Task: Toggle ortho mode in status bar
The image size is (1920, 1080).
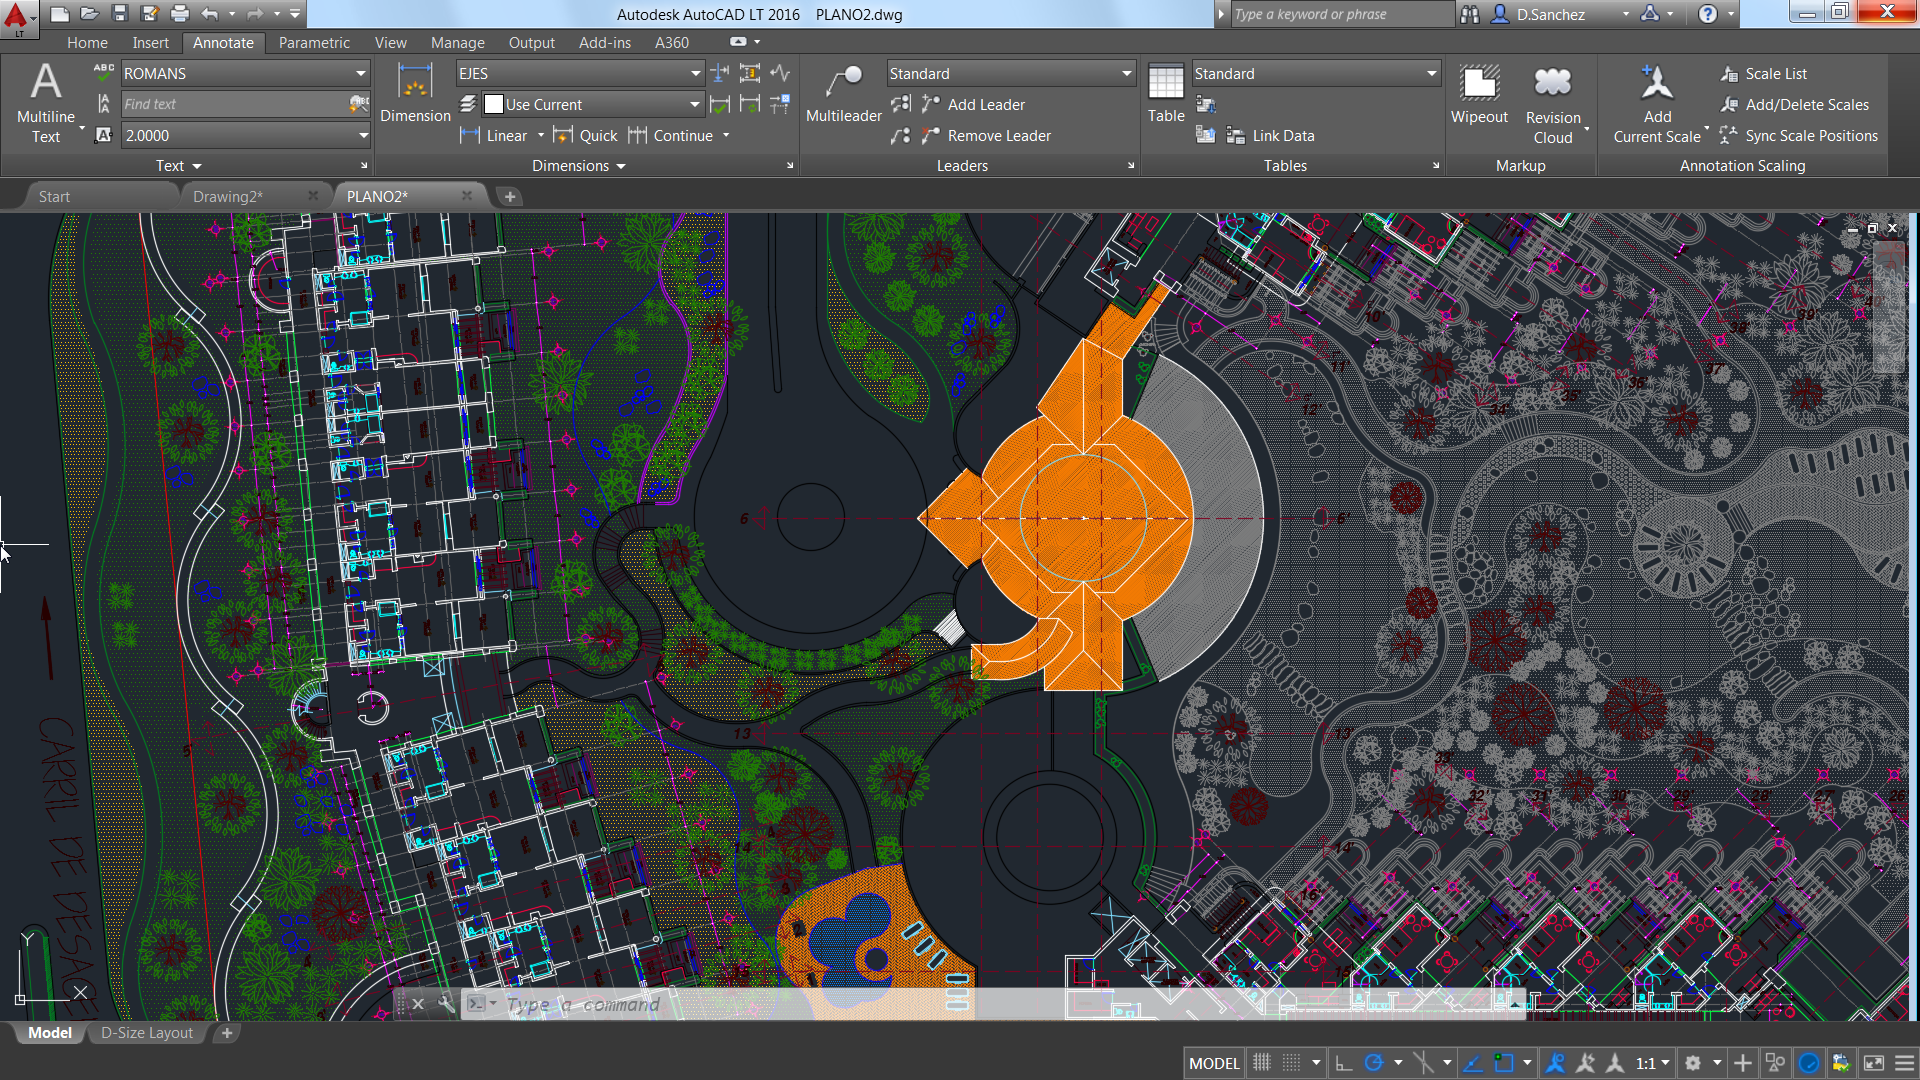Action: click(x=1344, y=1063)
